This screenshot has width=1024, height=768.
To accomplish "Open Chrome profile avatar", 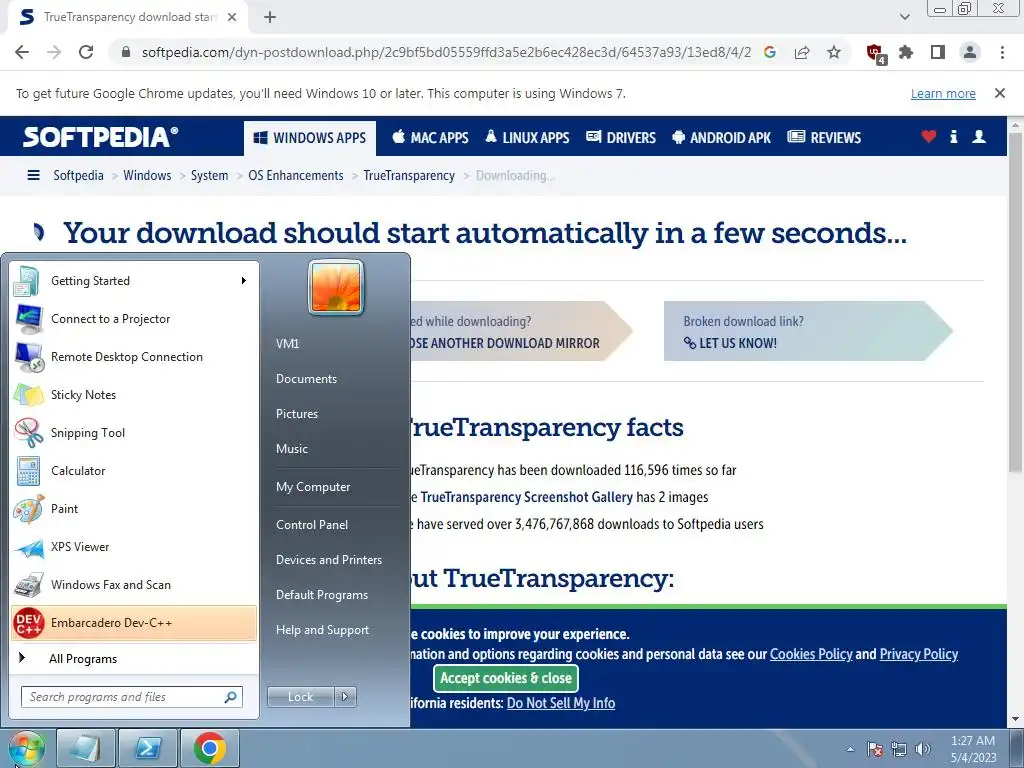I will tap(970, 52).
